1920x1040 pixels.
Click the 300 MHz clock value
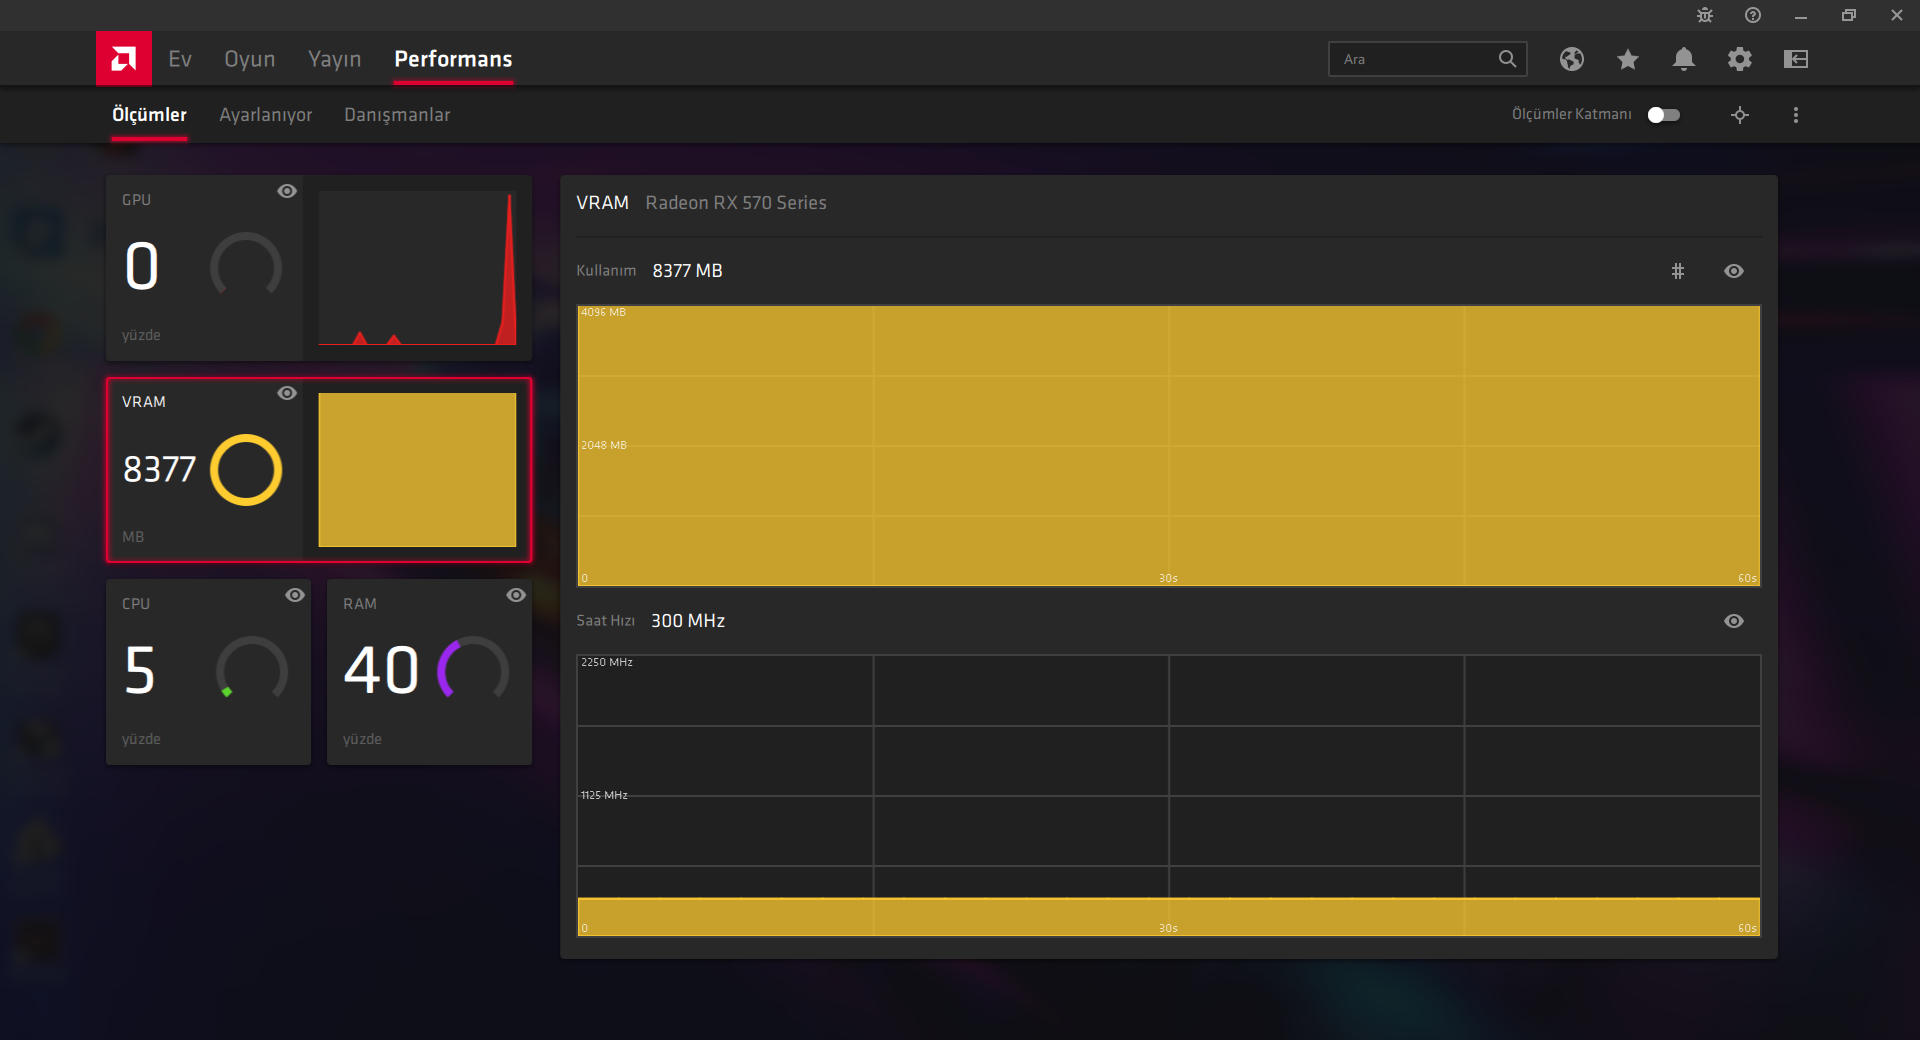[688, 621]
